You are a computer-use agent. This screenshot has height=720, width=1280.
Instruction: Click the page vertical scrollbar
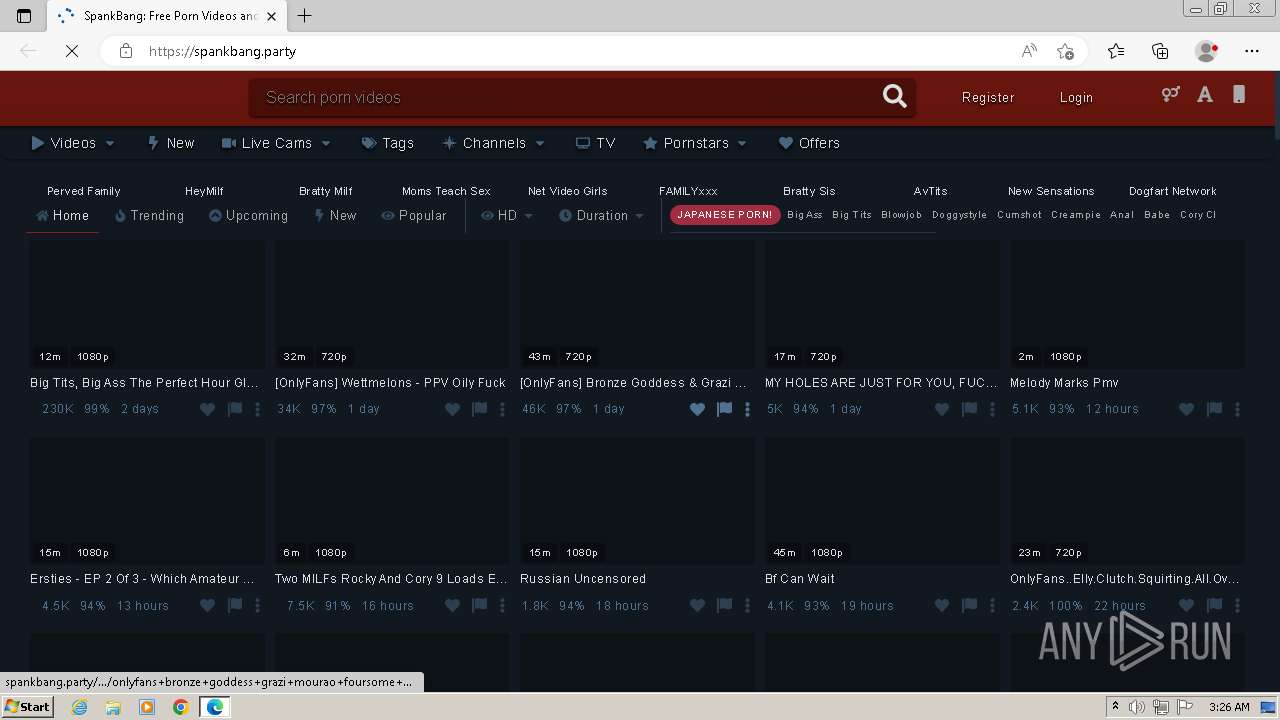click(1275, 380)
